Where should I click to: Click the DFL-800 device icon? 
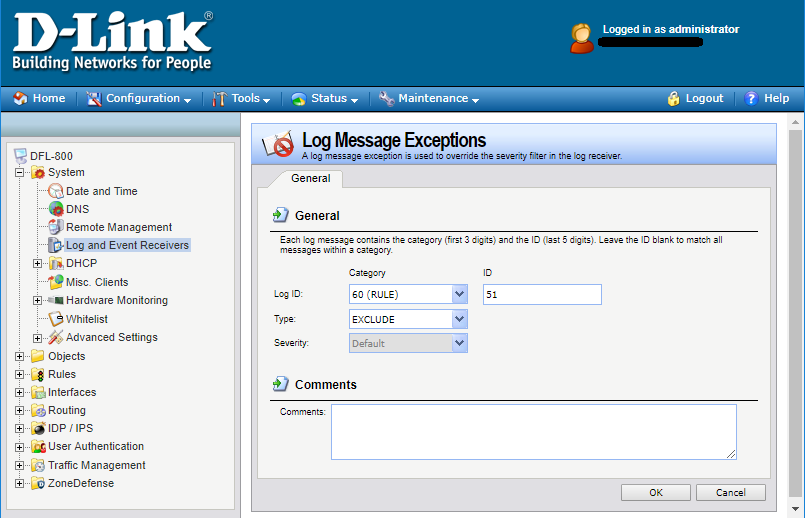click(21, 156)
